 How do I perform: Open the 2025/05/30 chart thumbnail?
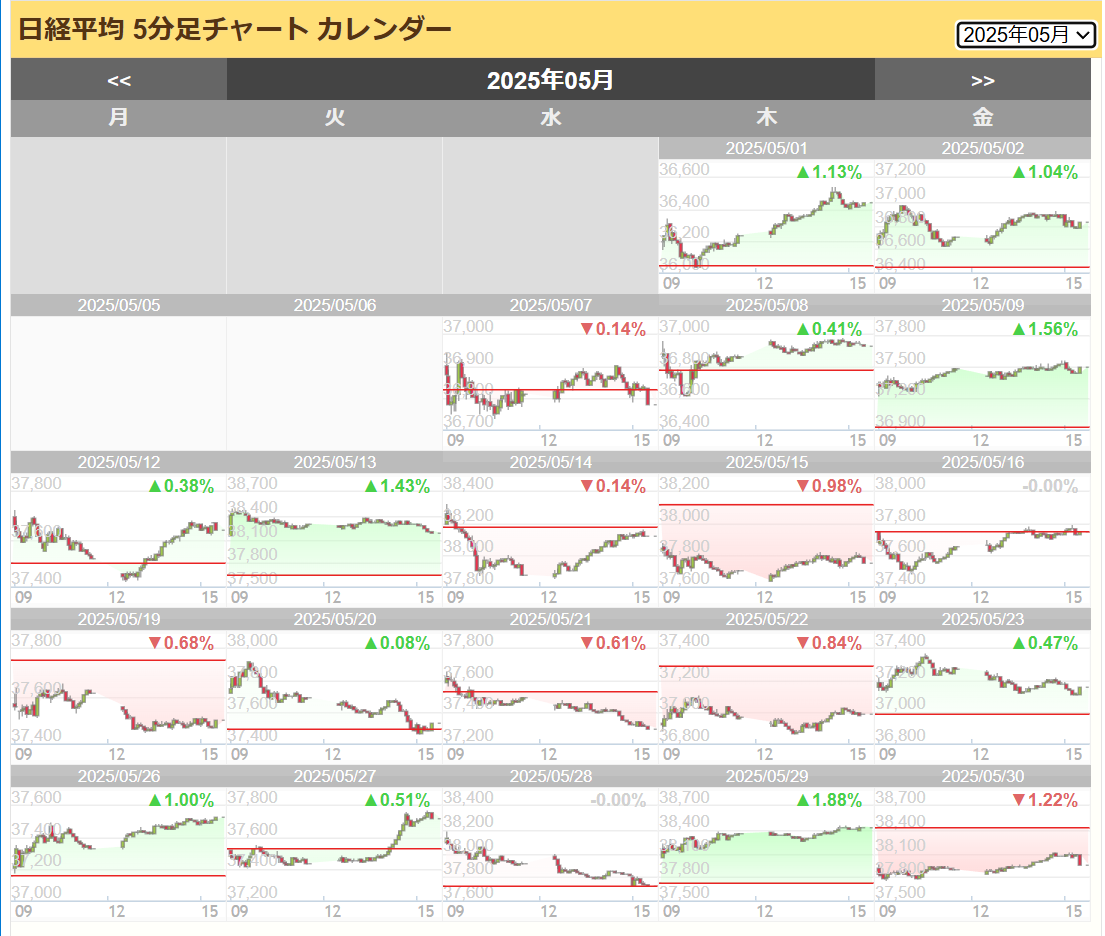click(982, 854)
